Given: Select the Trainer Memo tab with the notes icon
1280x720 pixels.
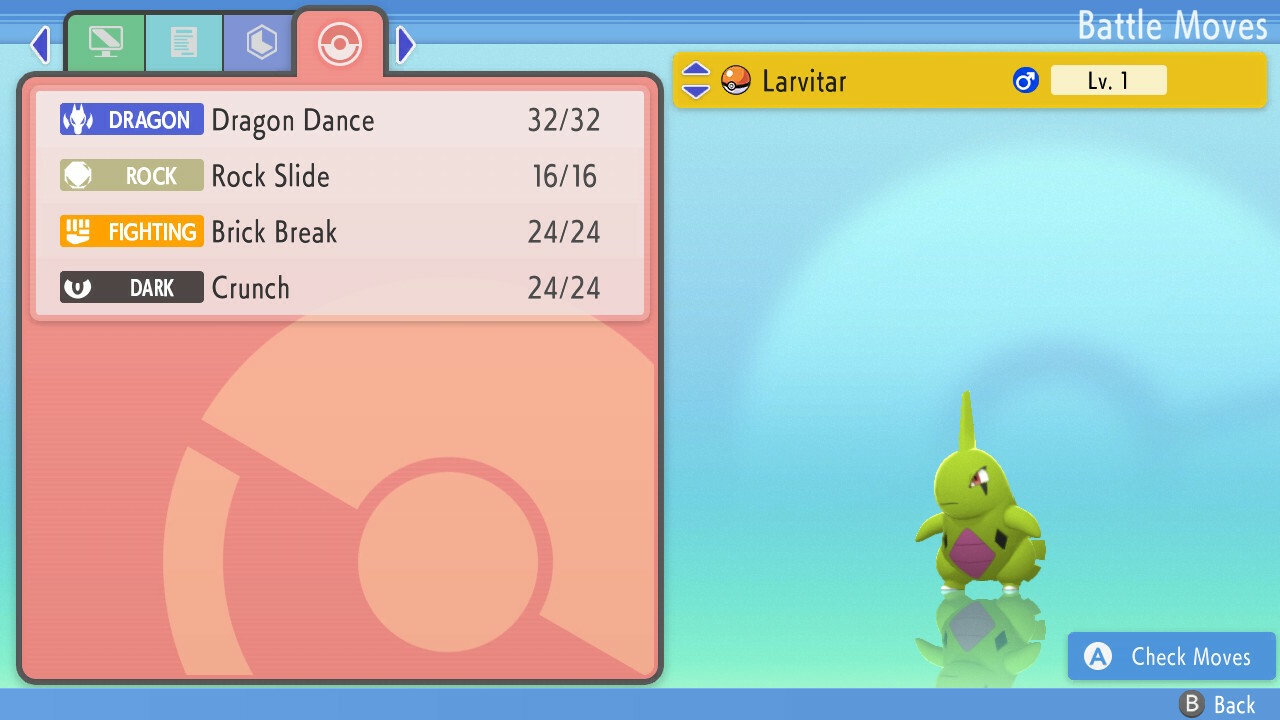Looking at the screenshot, I should 184,42.
